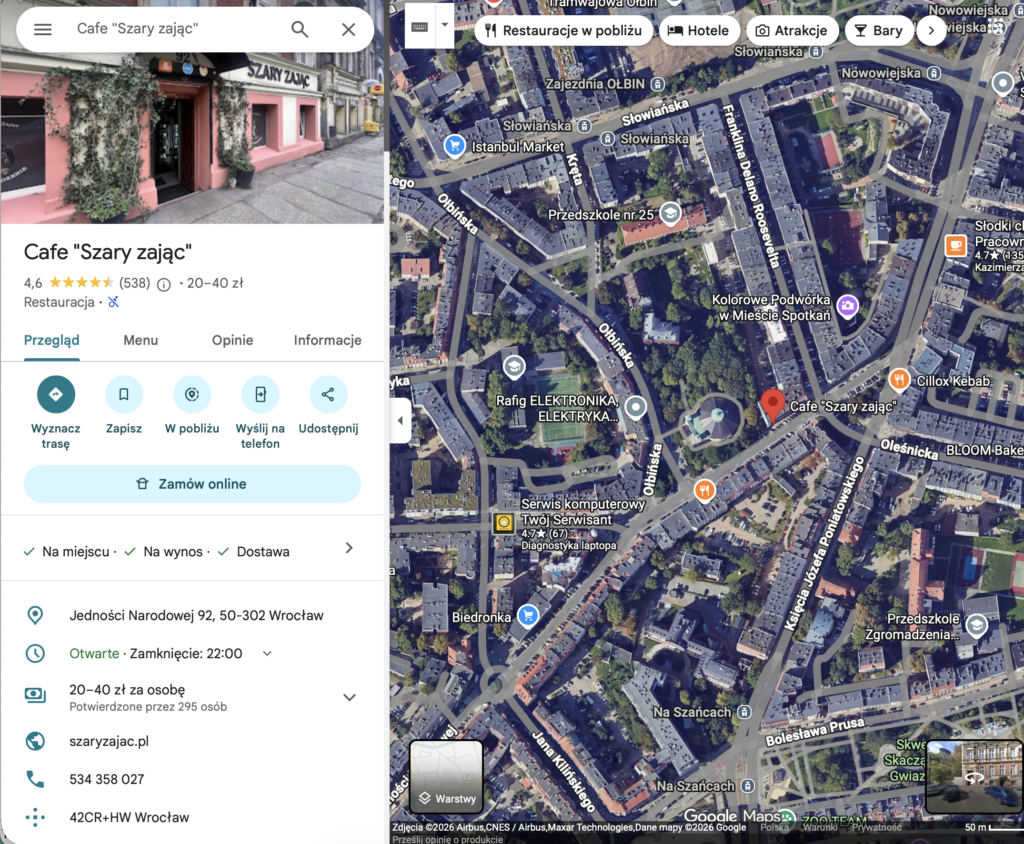Viewport: 1024px width, 844px height.
Task: Open the Street View thumbnail preview
Action: coord(973,777)
